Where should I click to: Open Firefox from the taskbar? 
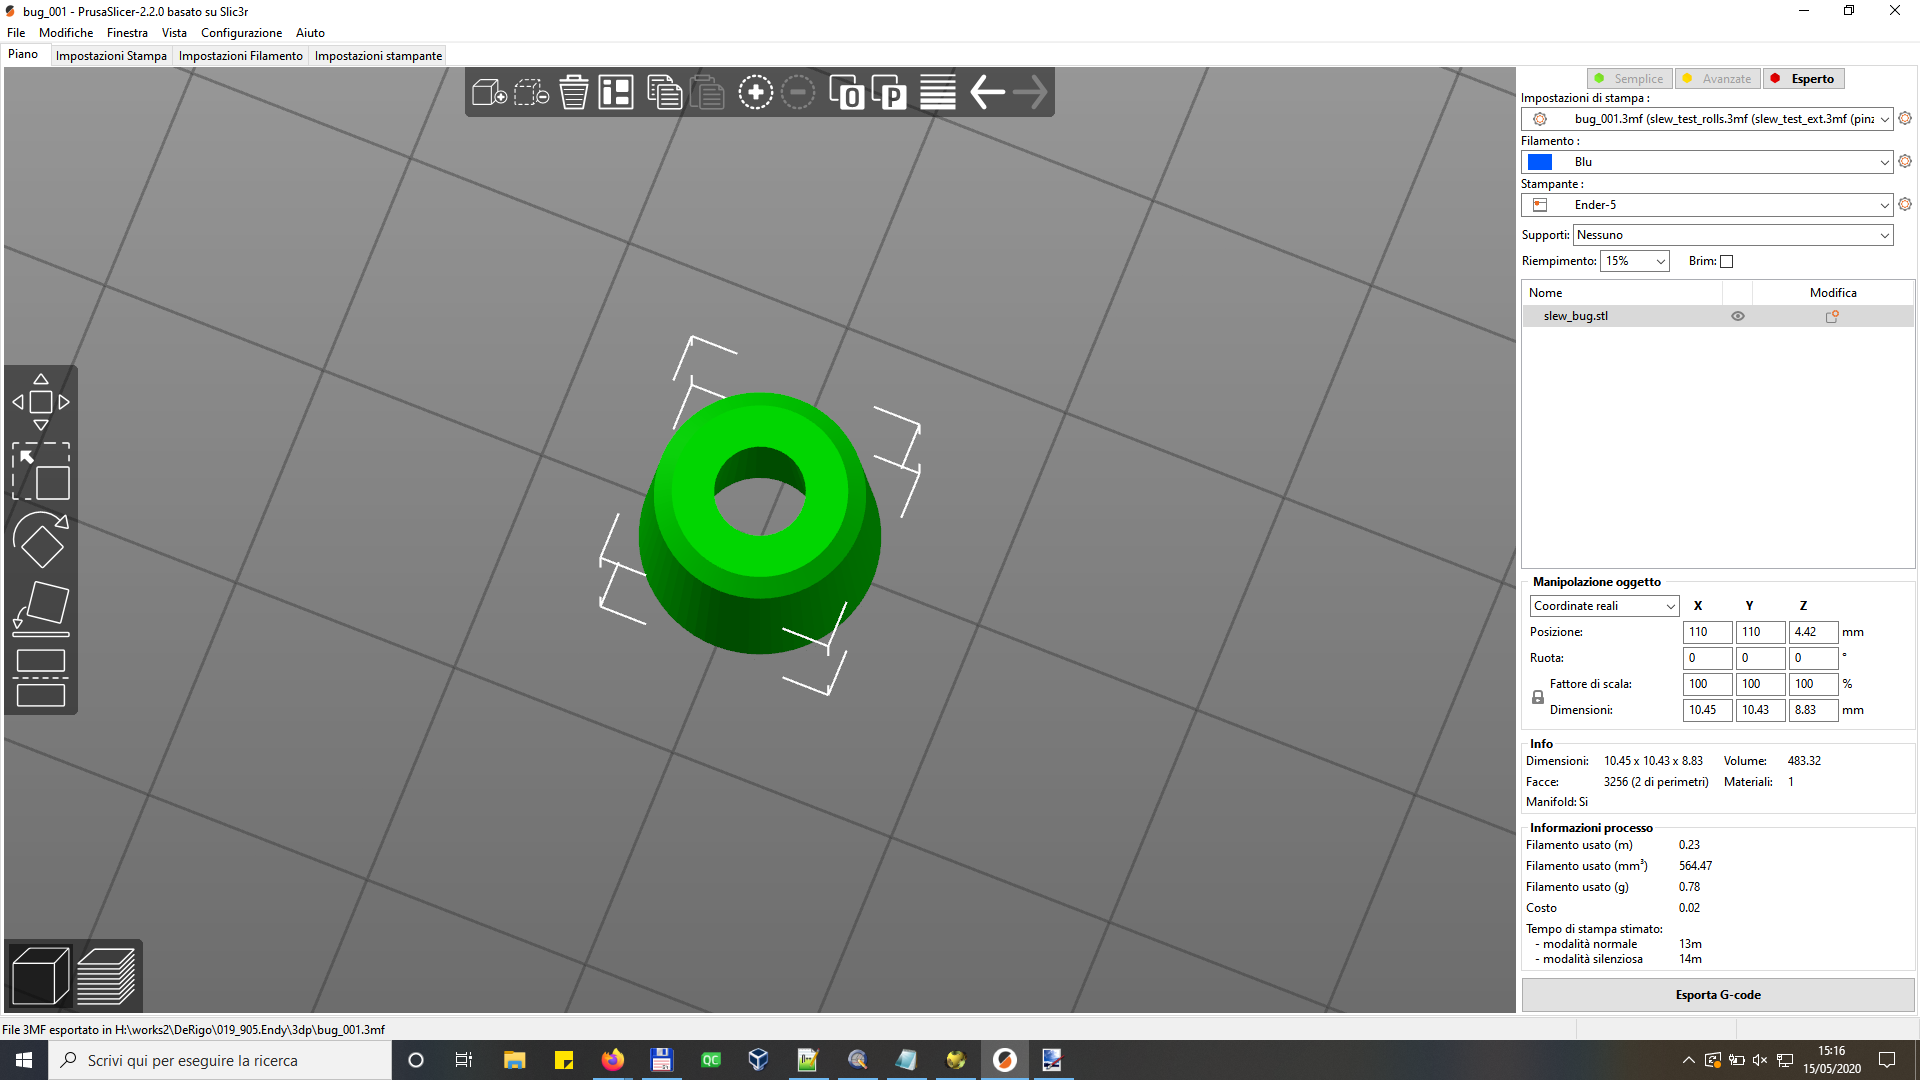[x=612, y=1060]
